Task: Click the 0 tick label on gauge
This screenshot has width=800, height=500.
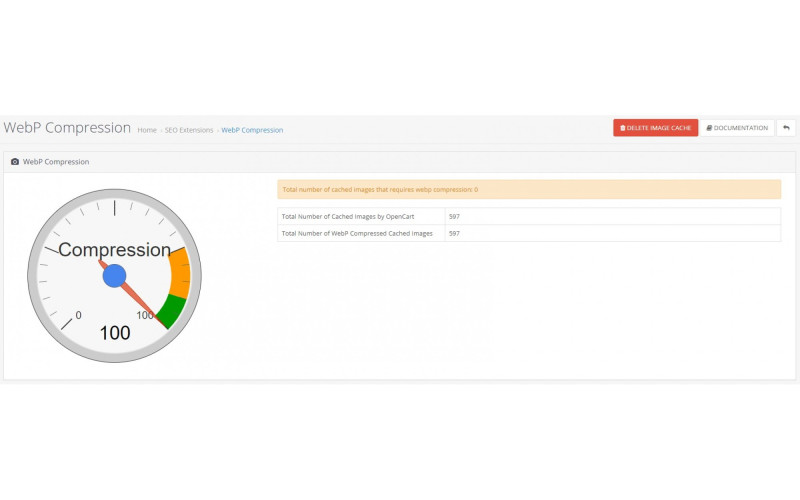Action: point(79,315)
